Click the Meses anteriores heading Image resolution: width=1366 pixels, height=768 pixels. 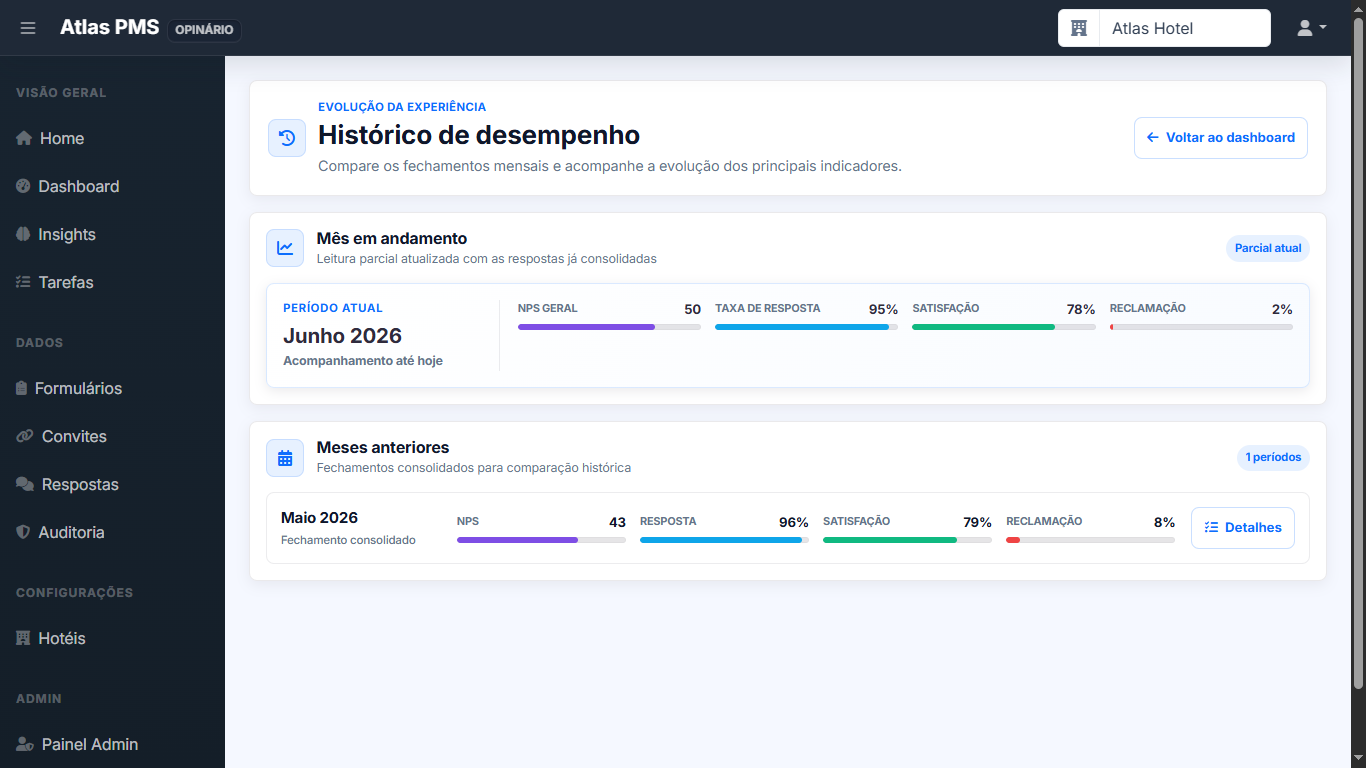(383, 447)
